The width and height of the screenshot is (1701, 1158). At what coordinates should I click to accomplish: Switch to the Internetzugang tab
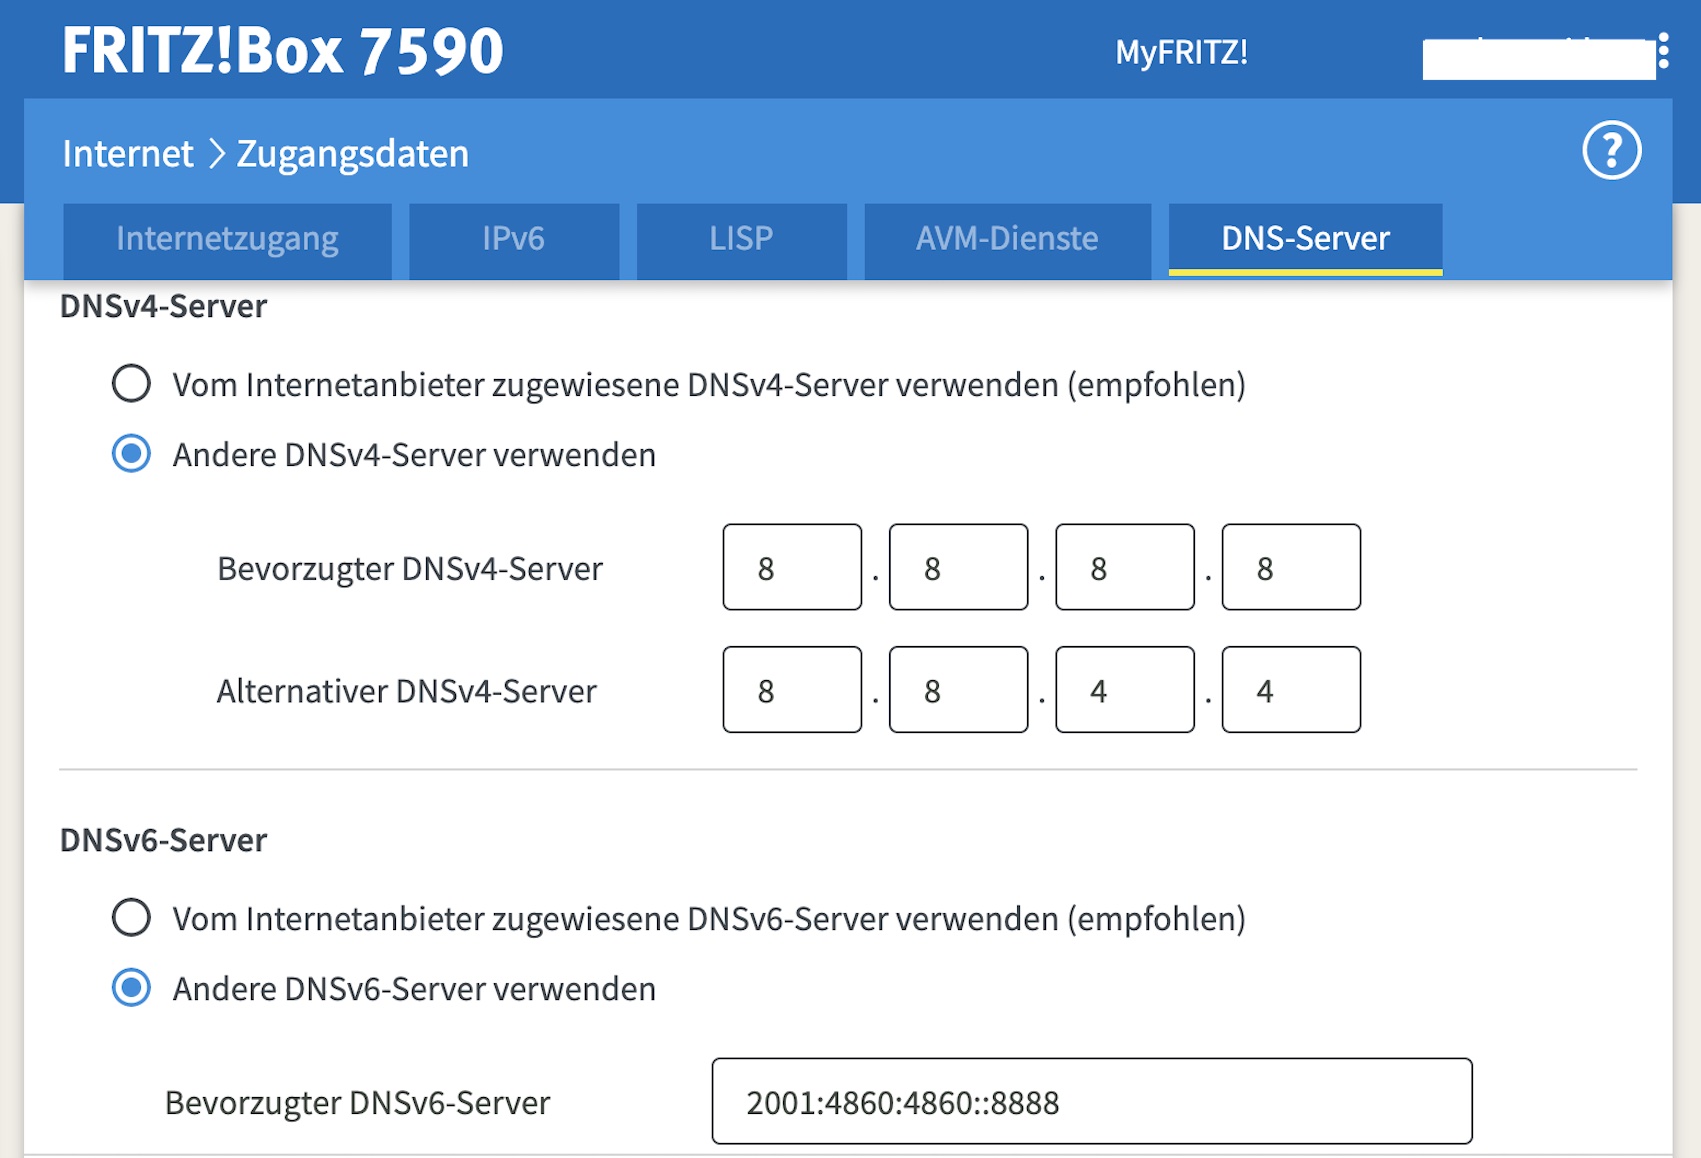click(227, 240)
